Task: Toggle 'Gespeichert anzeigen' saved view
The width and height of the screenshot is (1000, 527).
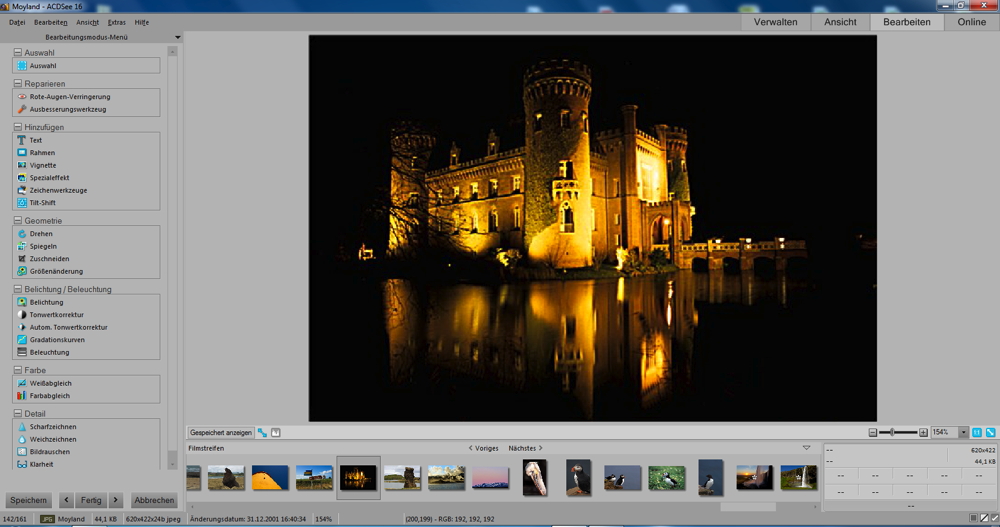Action: tap(221, 433)
